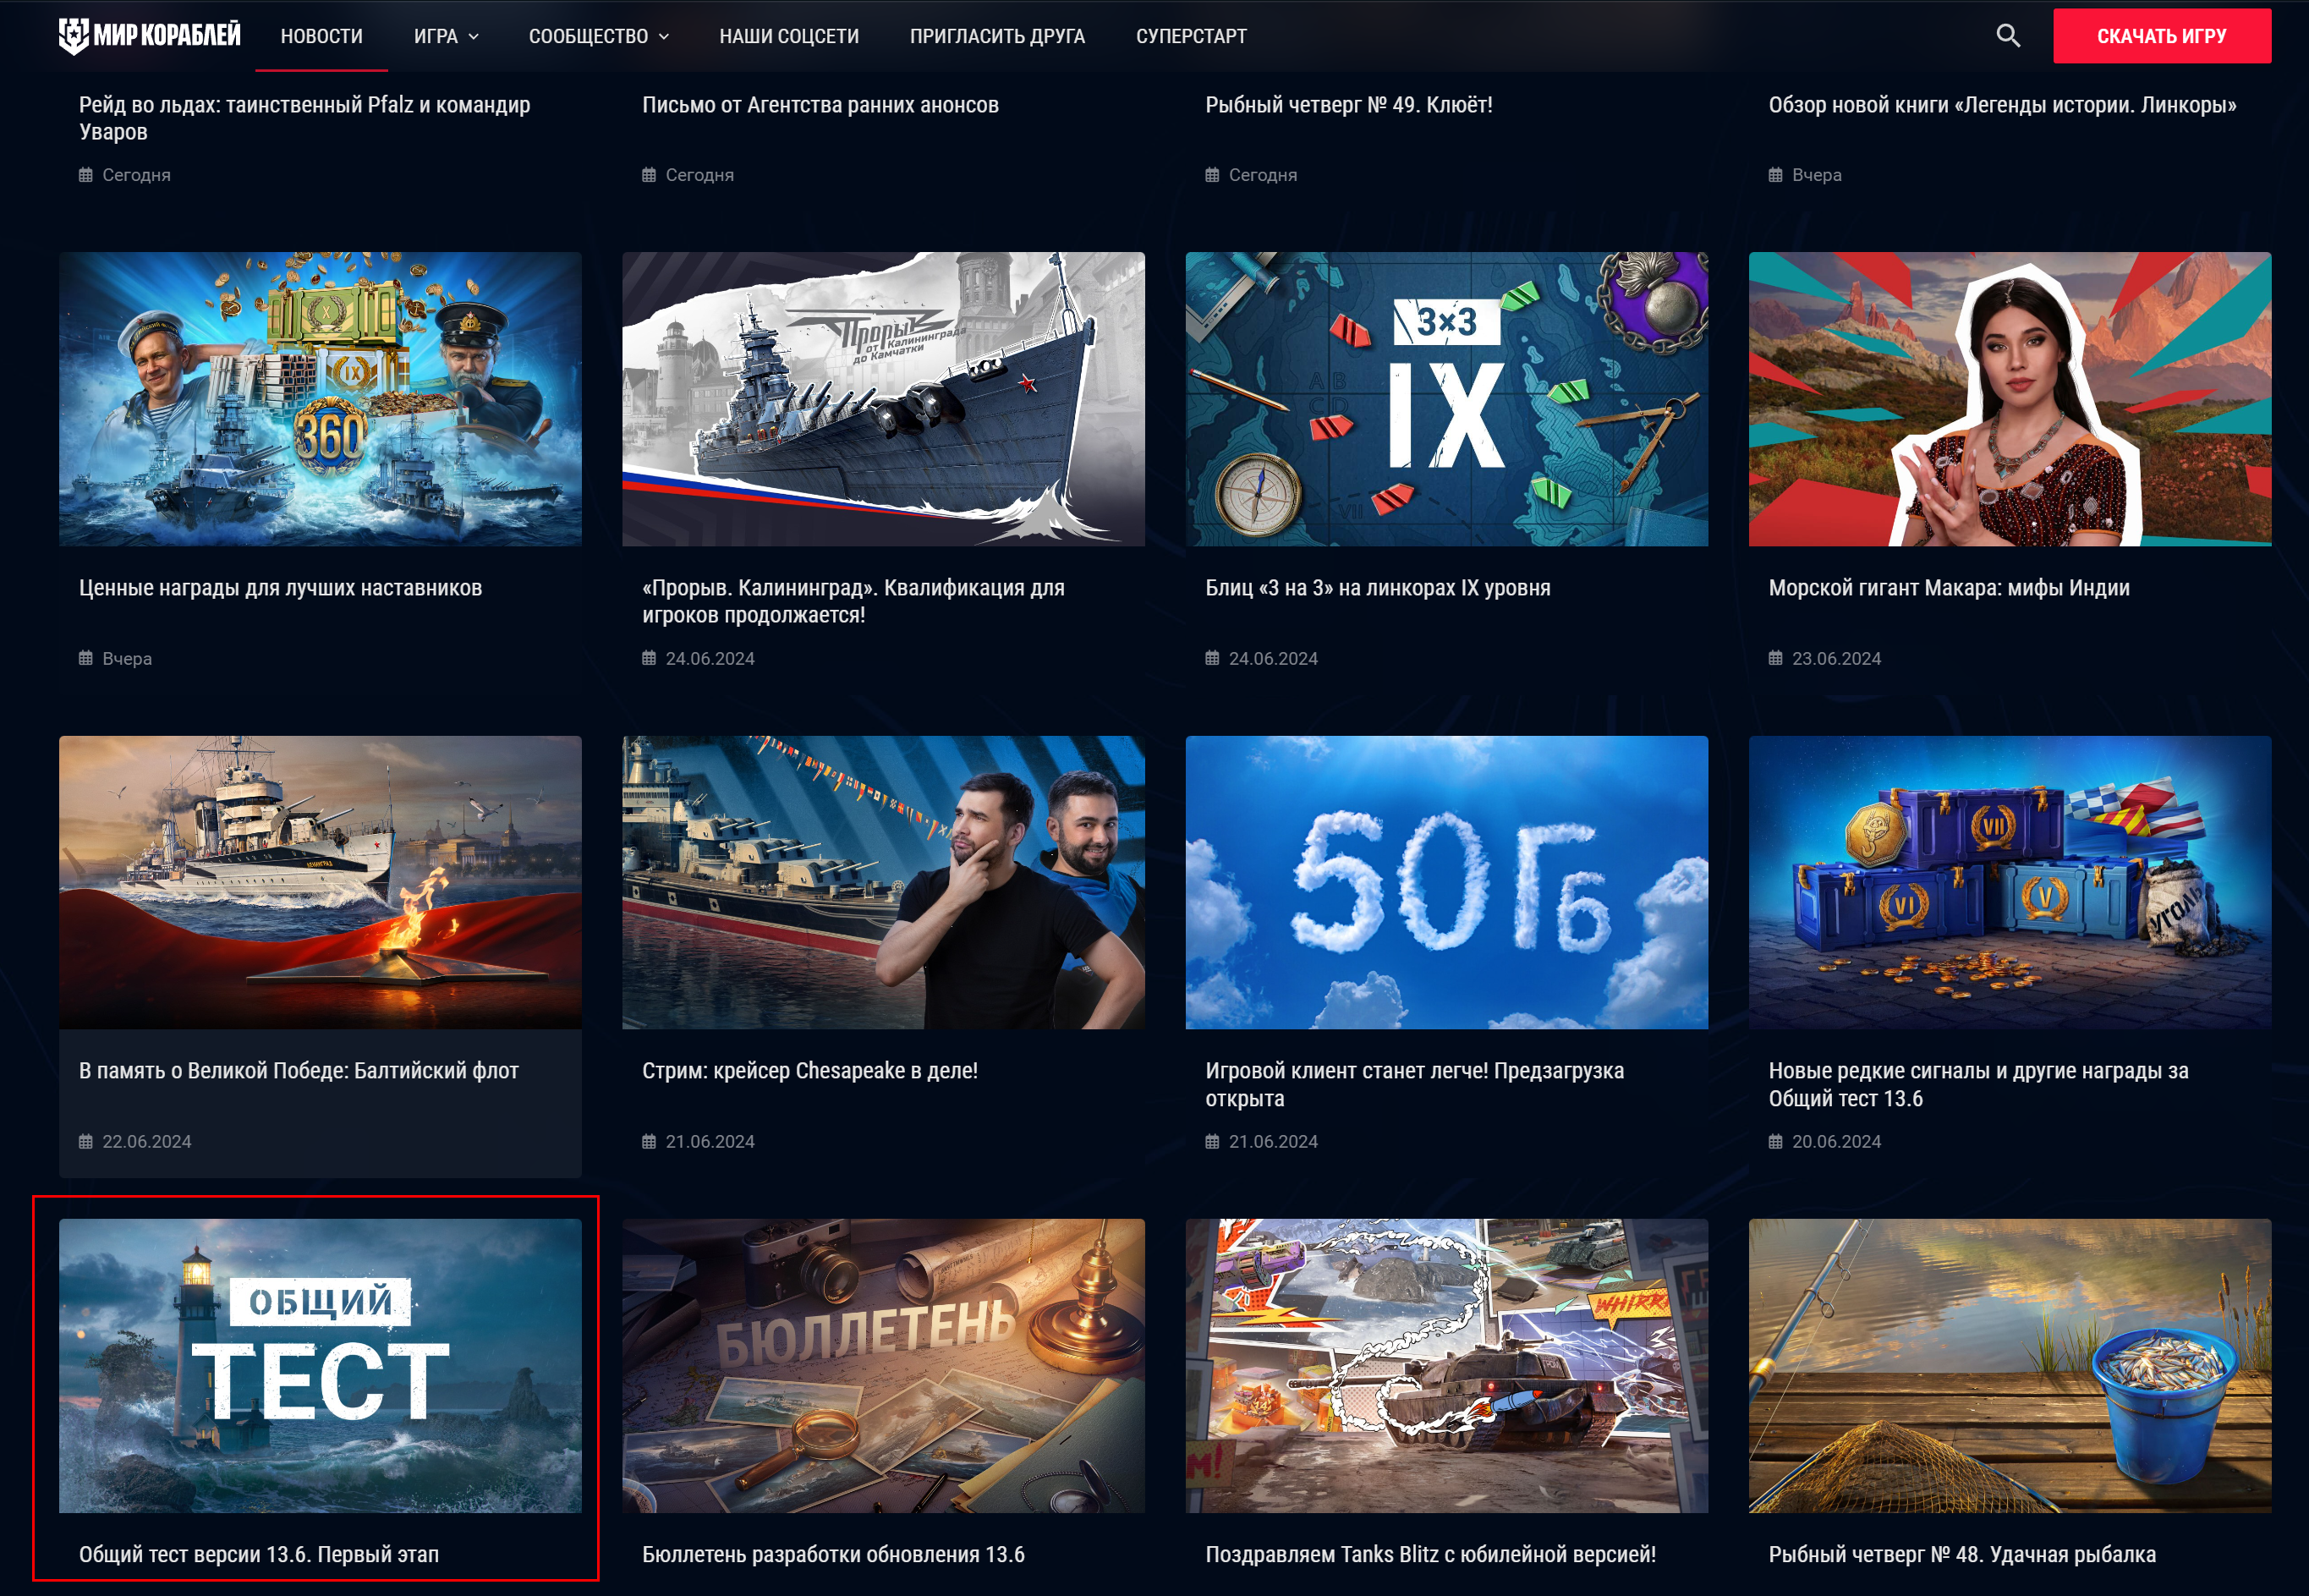Click calendar icon under Обзор новой книги

coord(1775,175)
